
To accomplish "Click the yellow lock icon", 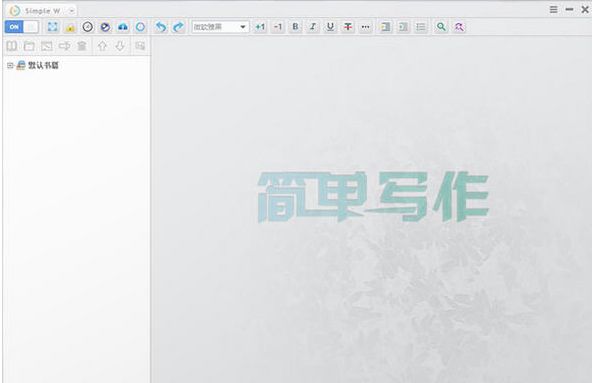I will [70, 27].
